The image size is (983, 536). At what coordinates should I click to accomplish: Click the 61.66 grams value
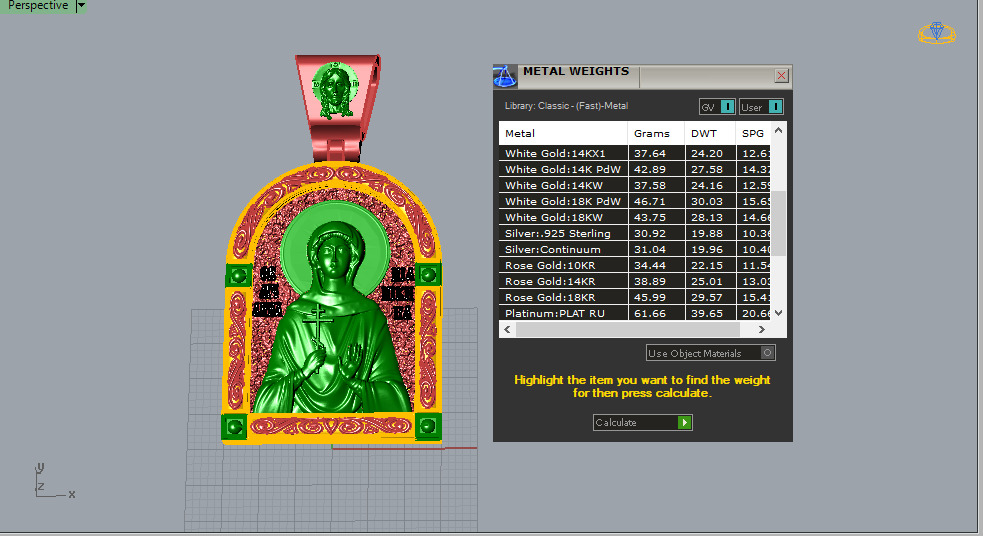click(649, 313)
